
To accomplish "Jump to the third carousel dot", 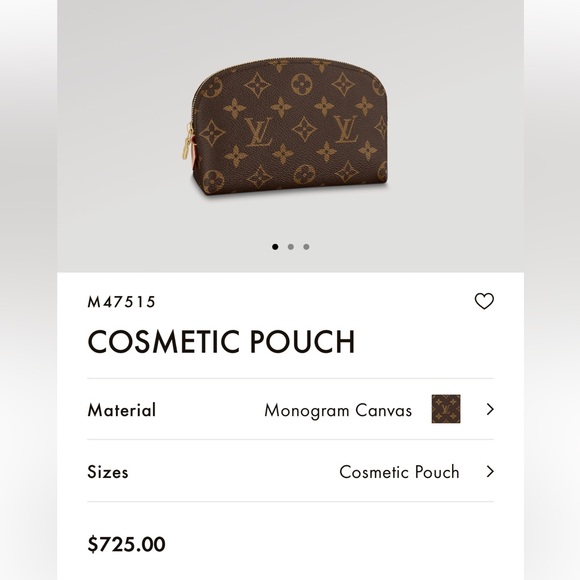I will pos(306,247).
